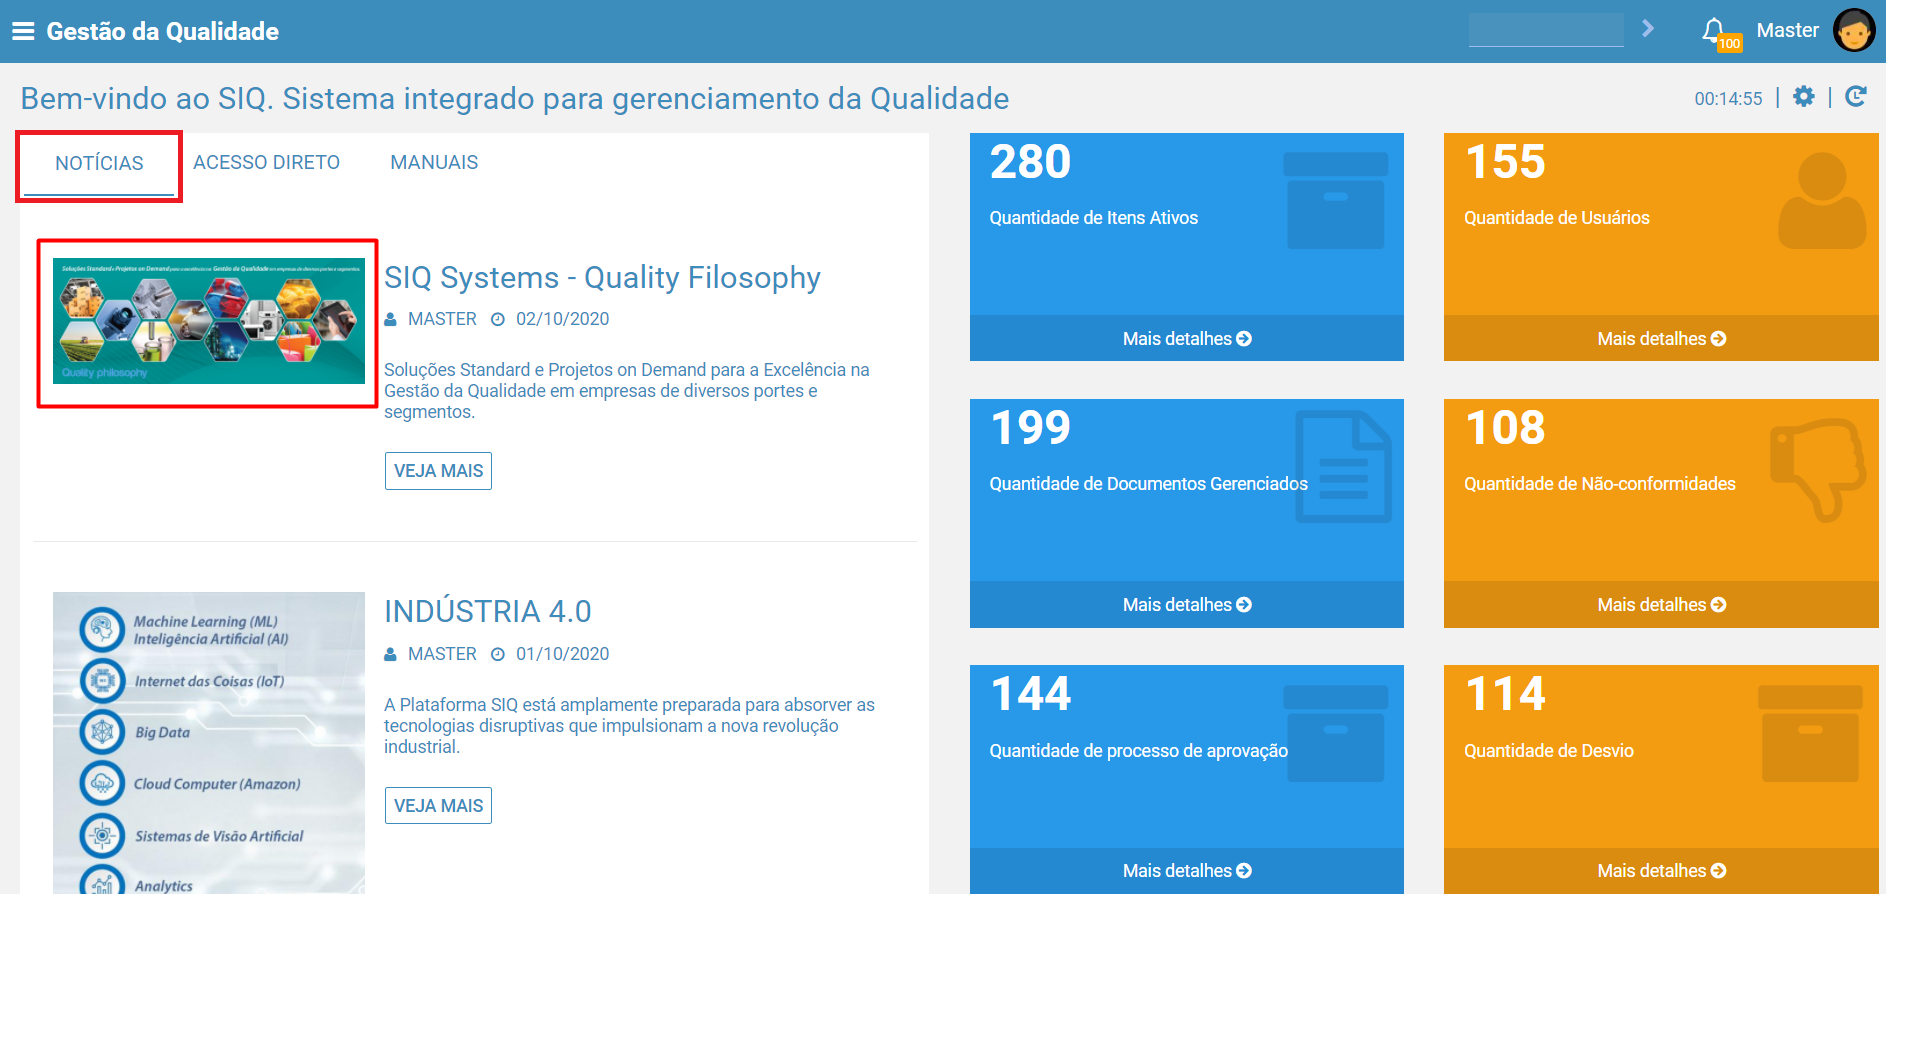This screenshot has height=1045, width=1920.
Task: Open Mais detalhes for Desvio
Action: pos(1661,871)
